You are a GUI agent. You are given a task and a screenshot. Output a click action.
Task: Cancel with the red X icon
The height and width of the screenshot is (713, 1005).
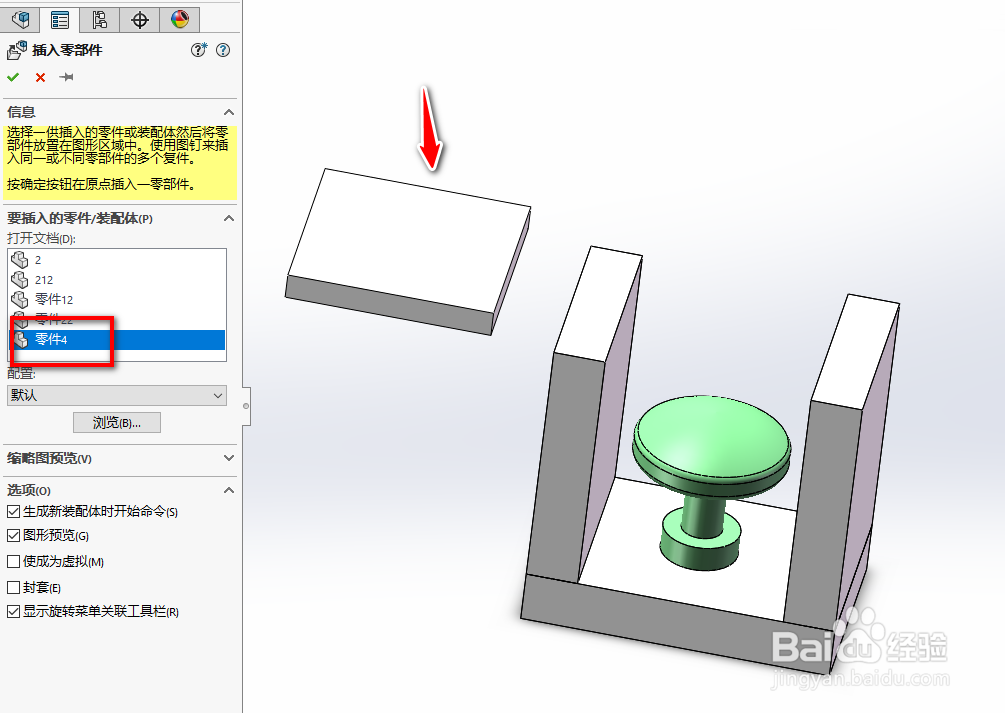click(40, 77)
